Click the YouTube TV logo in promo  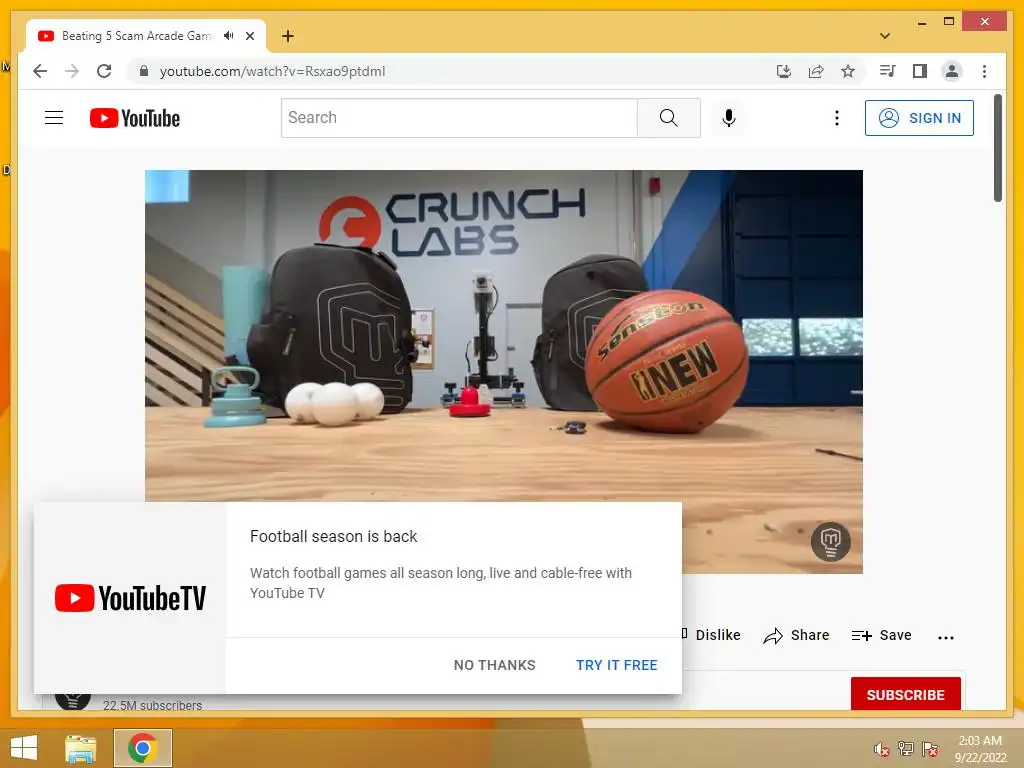click(x=130, y=598)
